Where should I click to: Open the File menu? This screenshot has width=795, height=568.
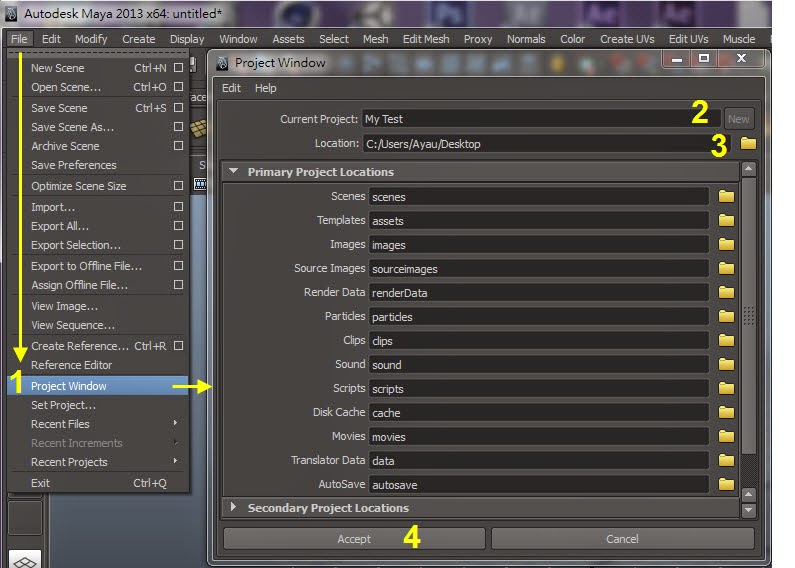coord(19,39)
